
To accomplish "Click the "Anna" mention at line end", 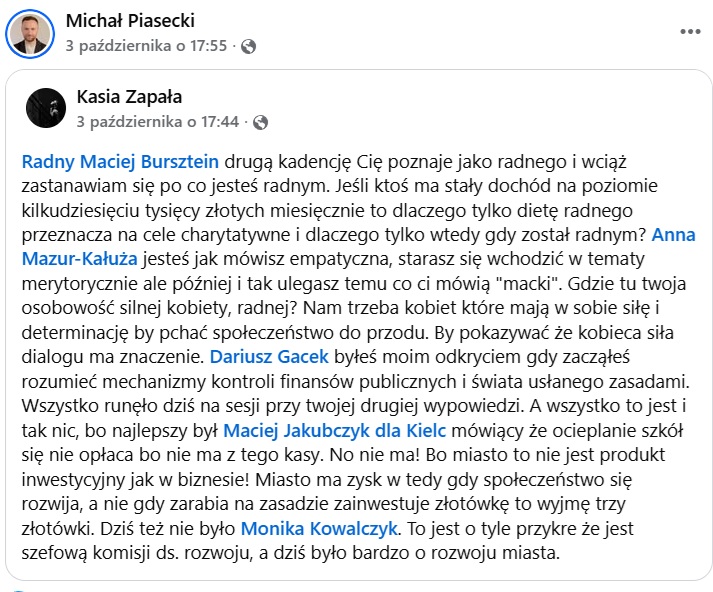I will 673,235.
